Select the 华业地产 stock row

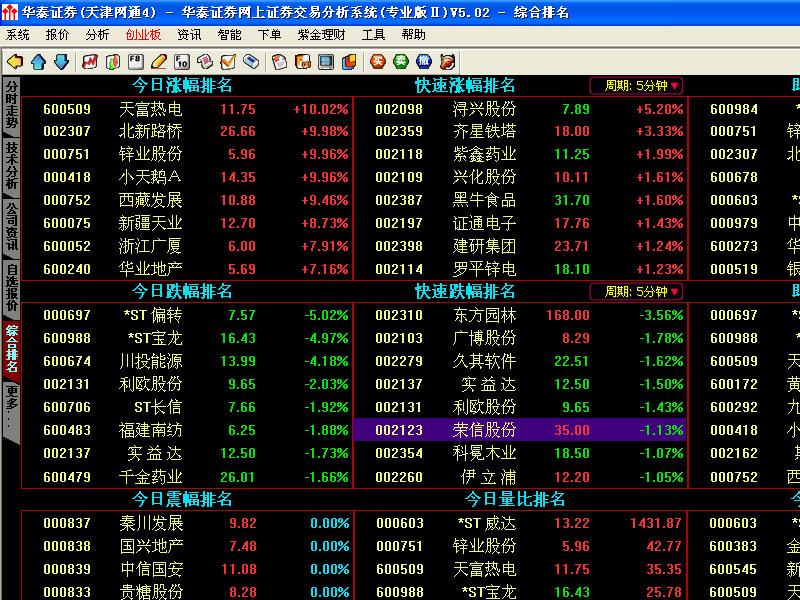coord(188,269)
